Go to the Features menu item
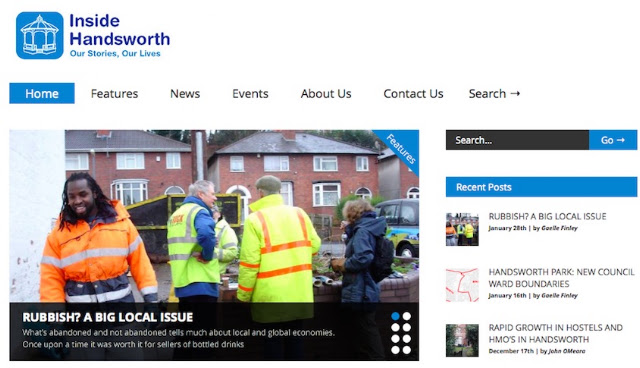 click(114, 93)
